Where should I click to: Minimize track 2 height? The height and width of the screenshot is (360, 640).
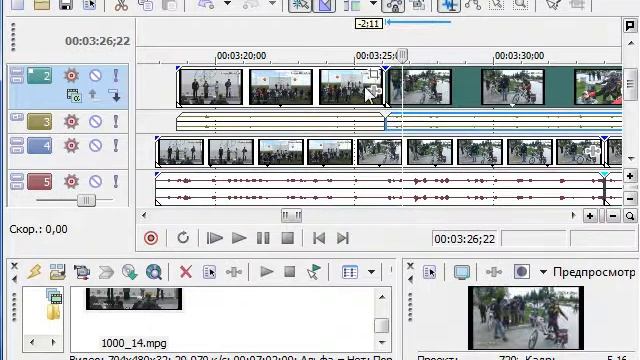(16, 72)
